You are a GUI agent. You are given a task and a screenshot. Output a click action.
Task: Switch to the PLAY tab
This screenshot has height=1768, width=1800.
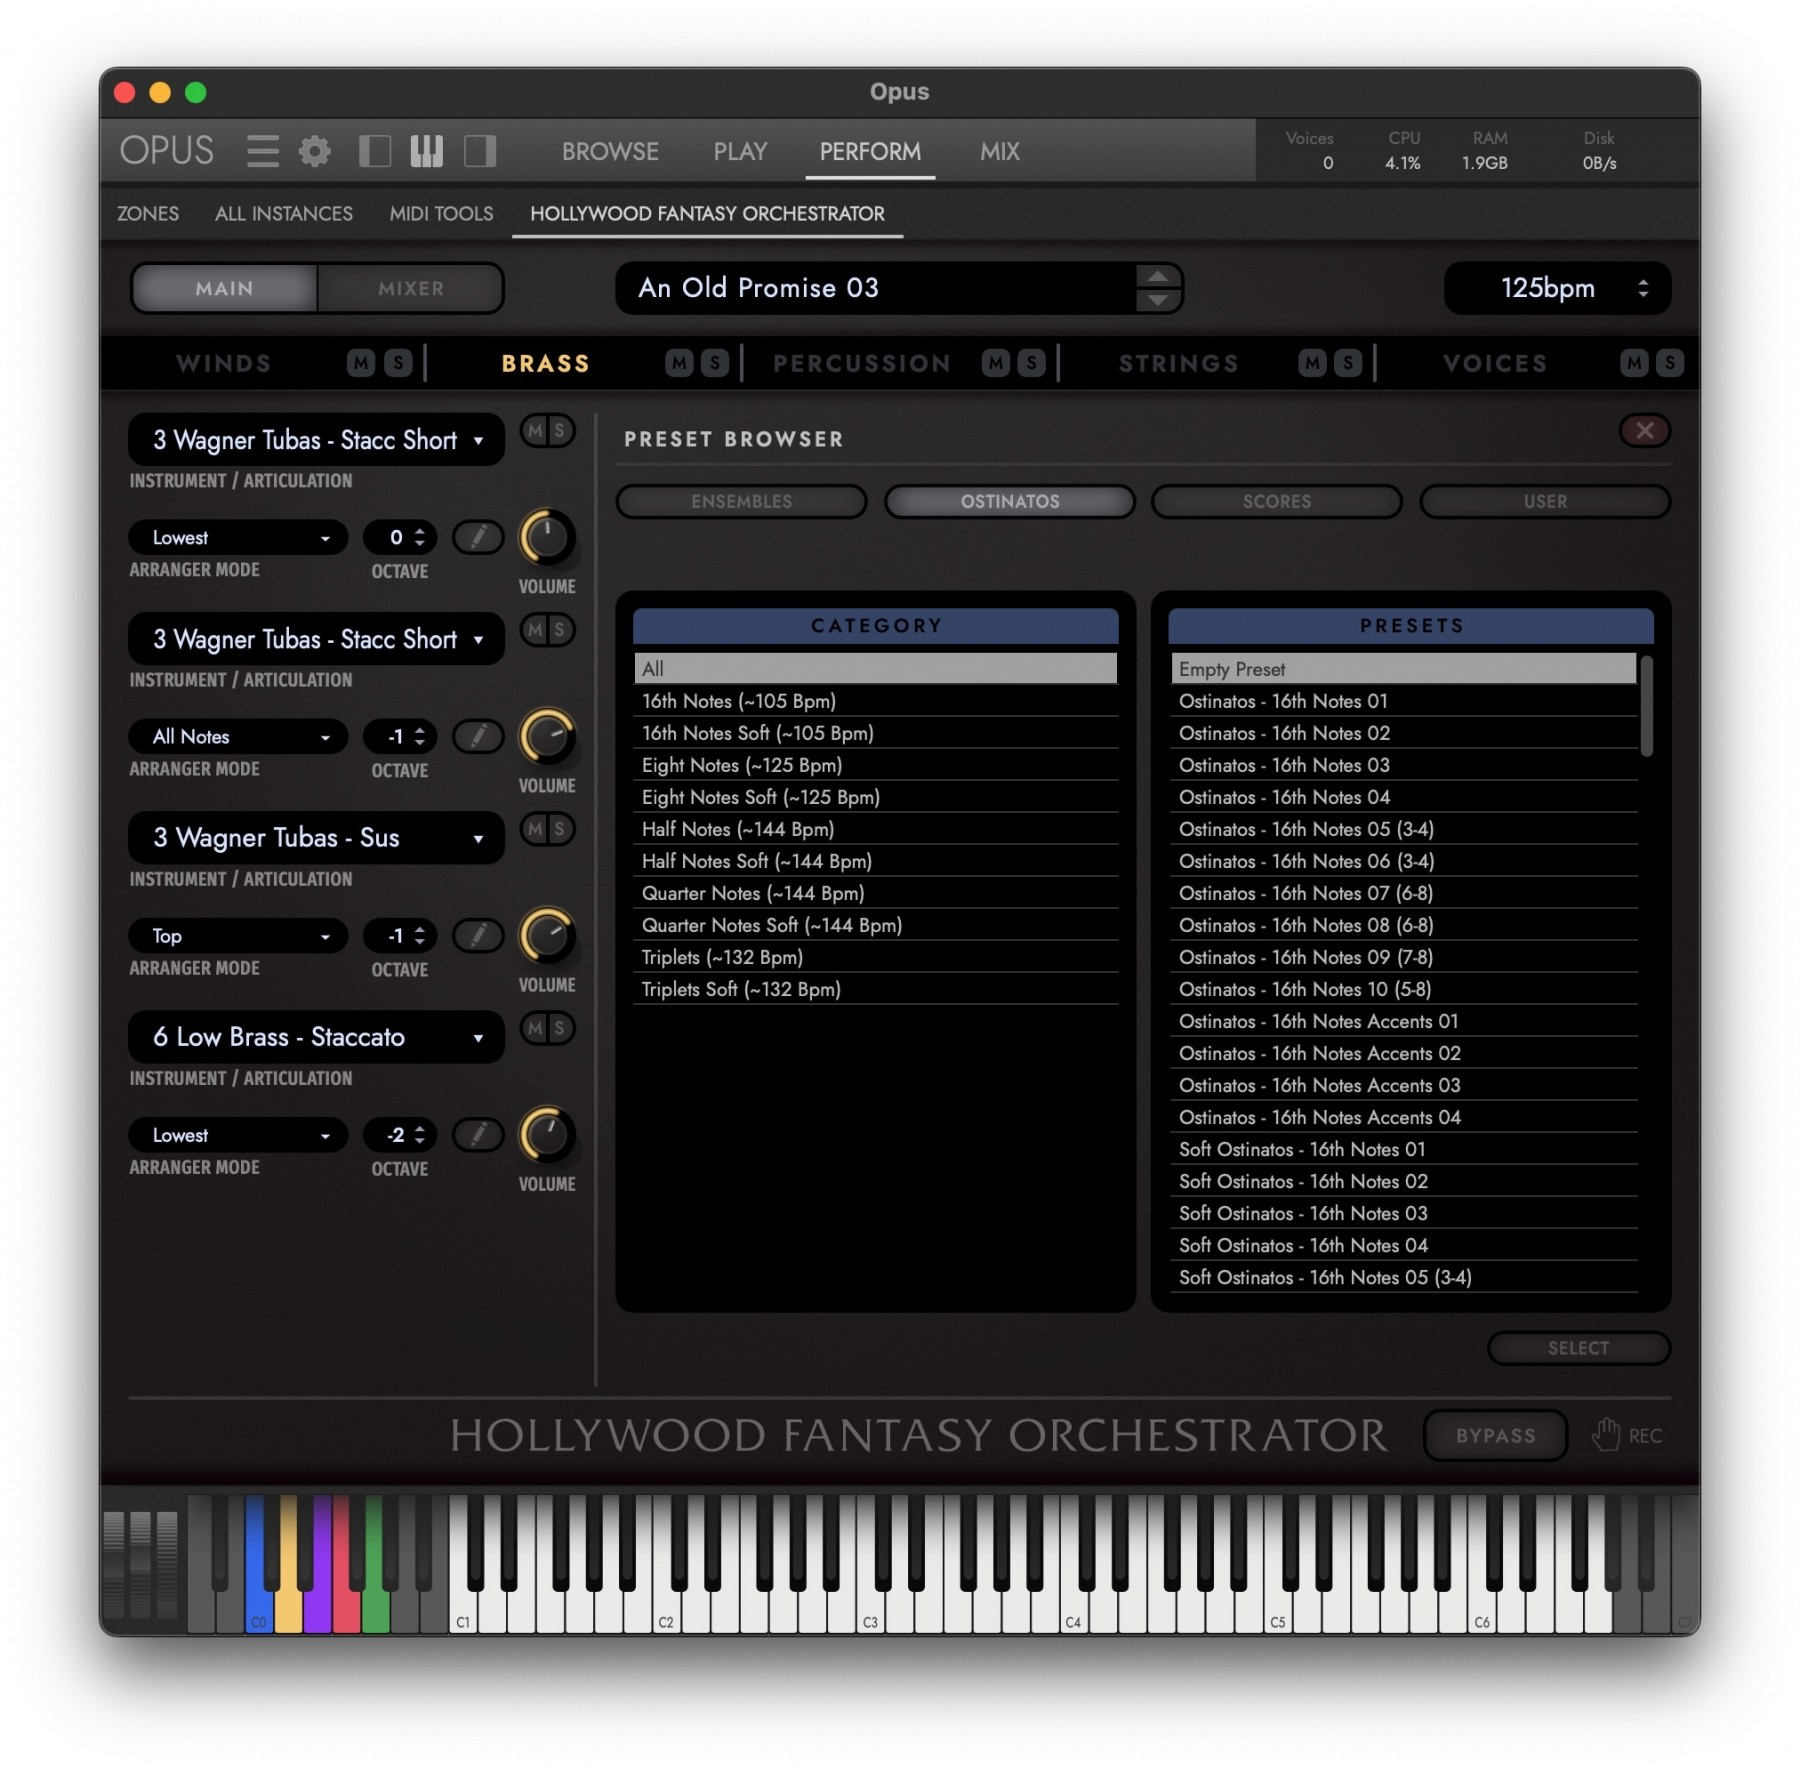(x=740, y=151)
